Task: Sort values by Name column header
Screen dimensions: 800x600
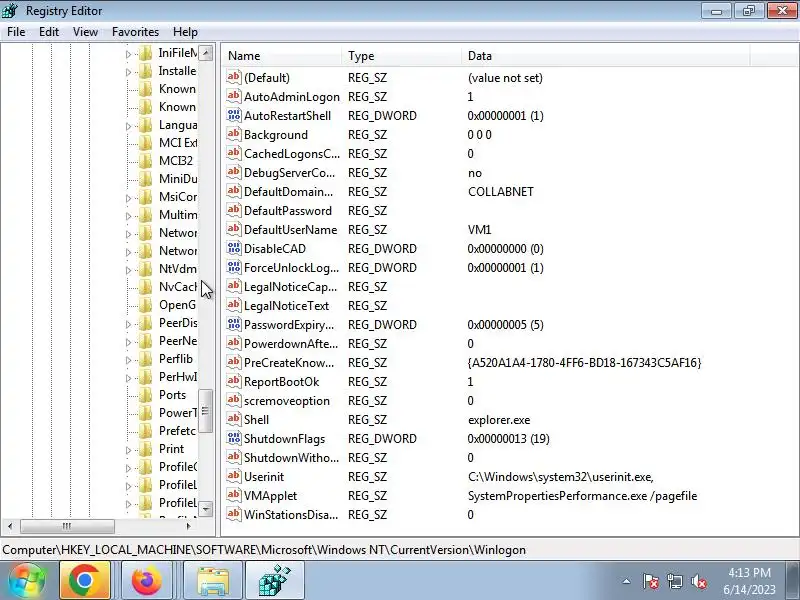Action: click(x=283, y=56)
